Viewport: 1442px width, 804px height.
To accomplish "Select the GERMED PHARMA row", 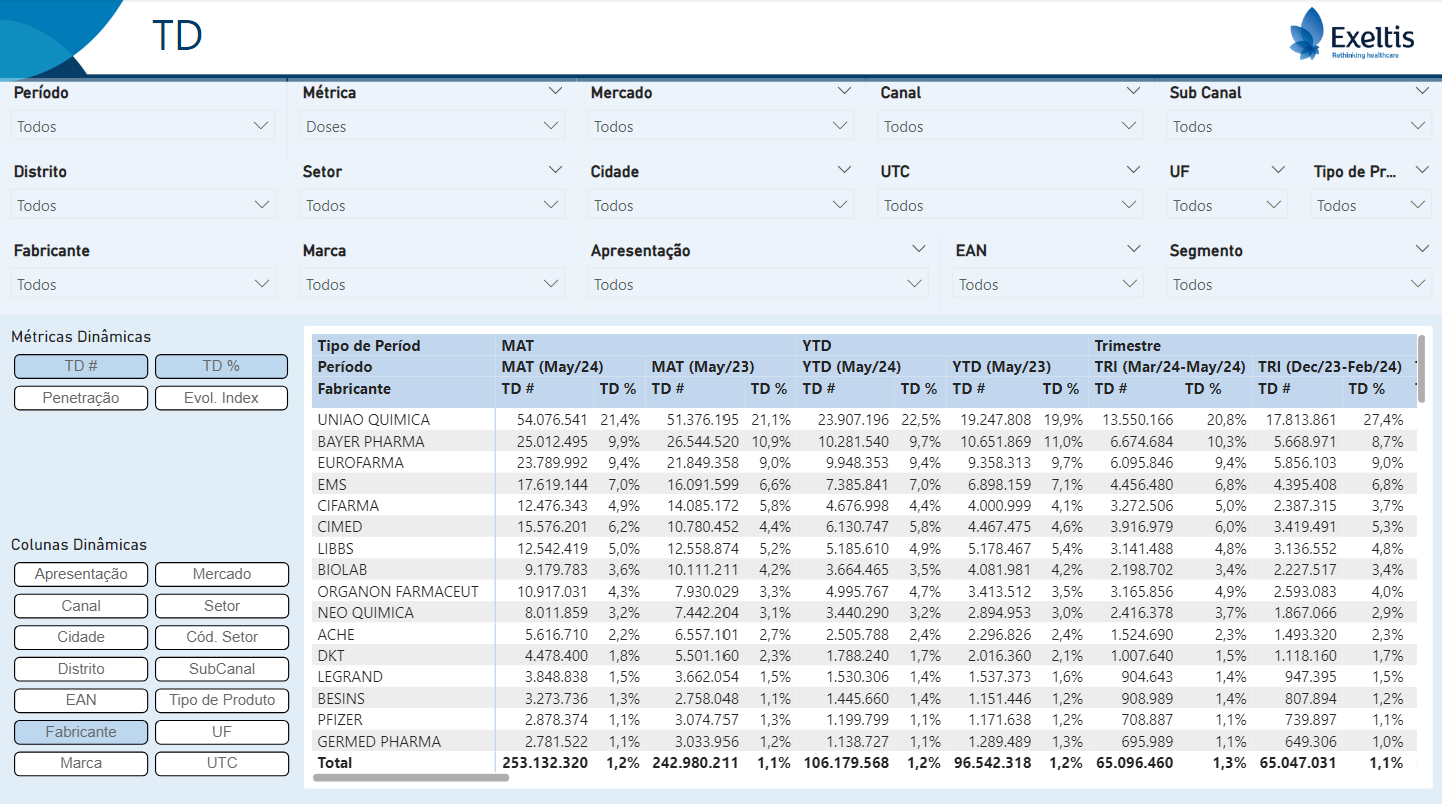I will (865, 741).
